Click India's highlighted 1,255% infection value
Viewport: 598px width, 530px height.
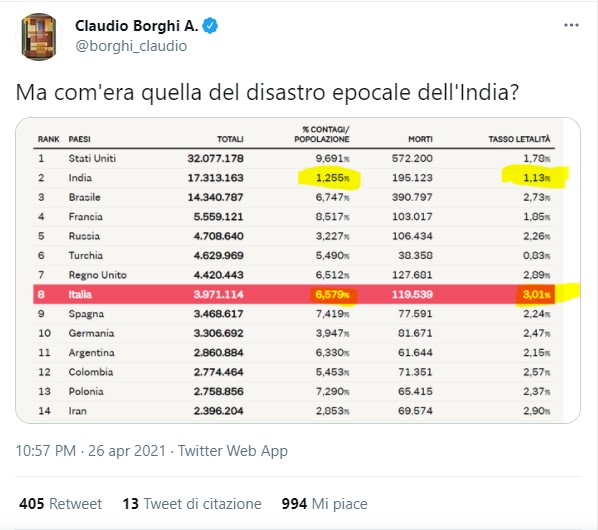tap(332, 178)
